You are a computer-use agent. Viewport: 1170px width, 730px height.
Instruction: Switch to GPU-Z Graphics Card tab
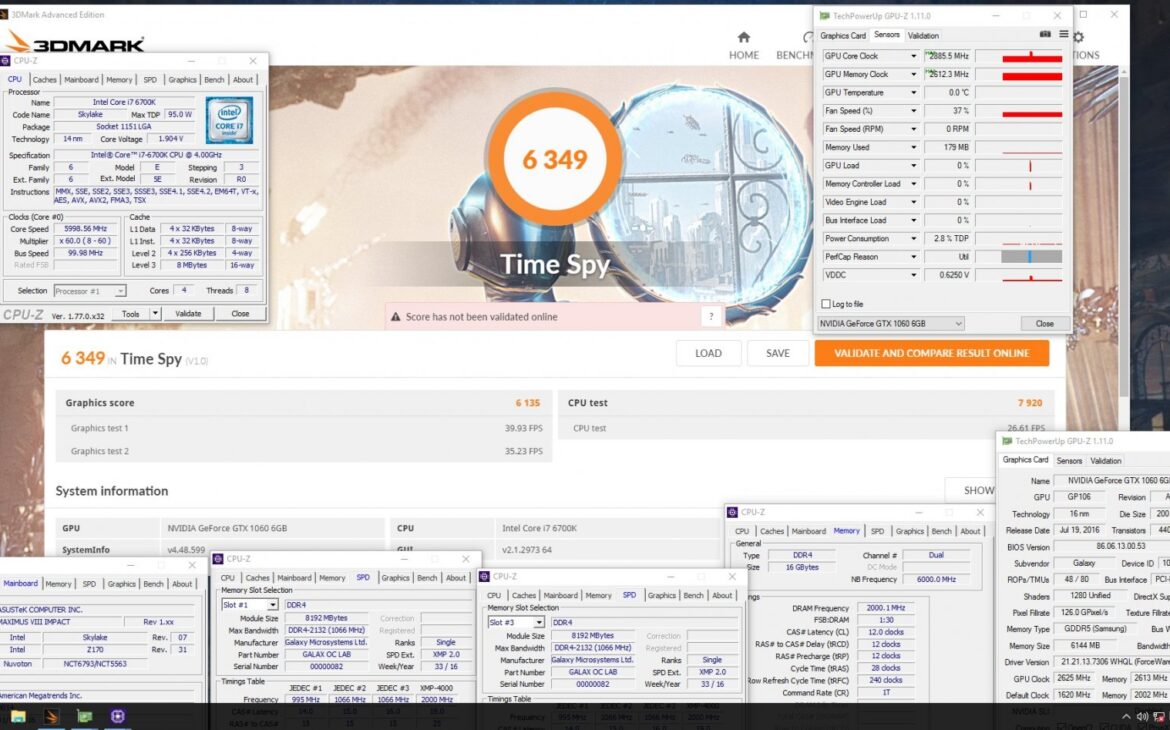point(843,36)
